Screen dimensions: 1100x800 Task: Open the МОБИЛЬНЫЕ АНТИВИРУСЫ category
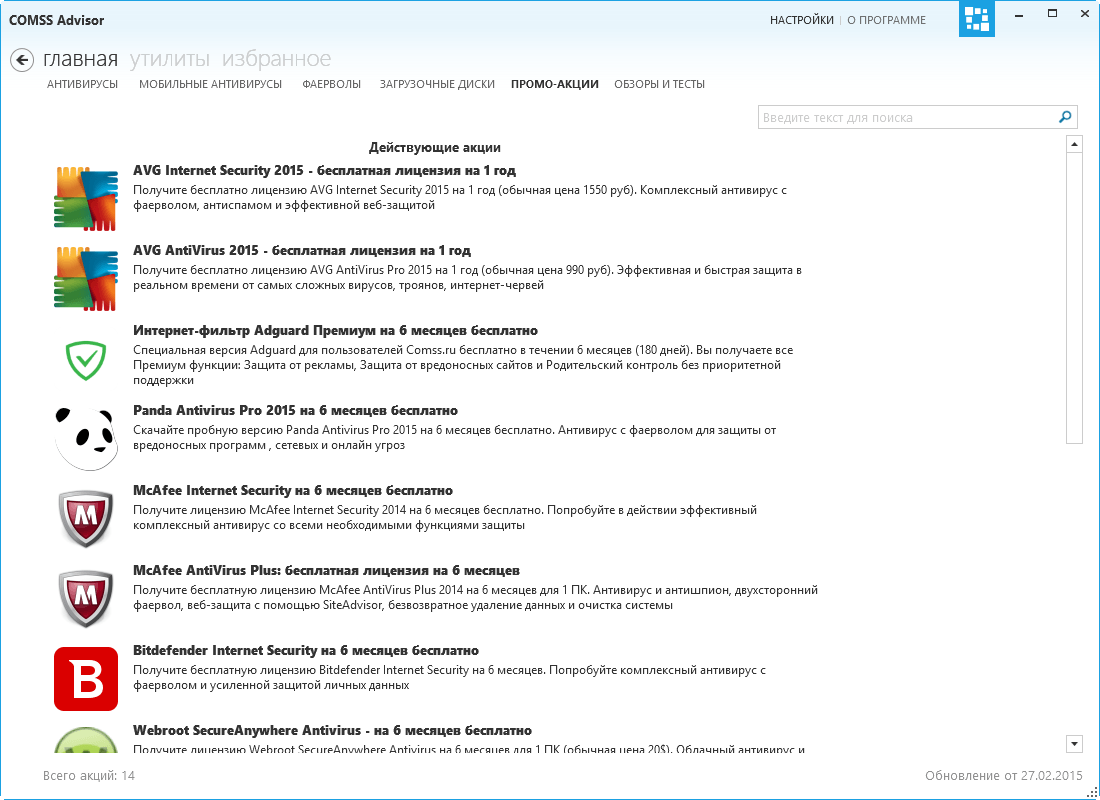(210, 84)
